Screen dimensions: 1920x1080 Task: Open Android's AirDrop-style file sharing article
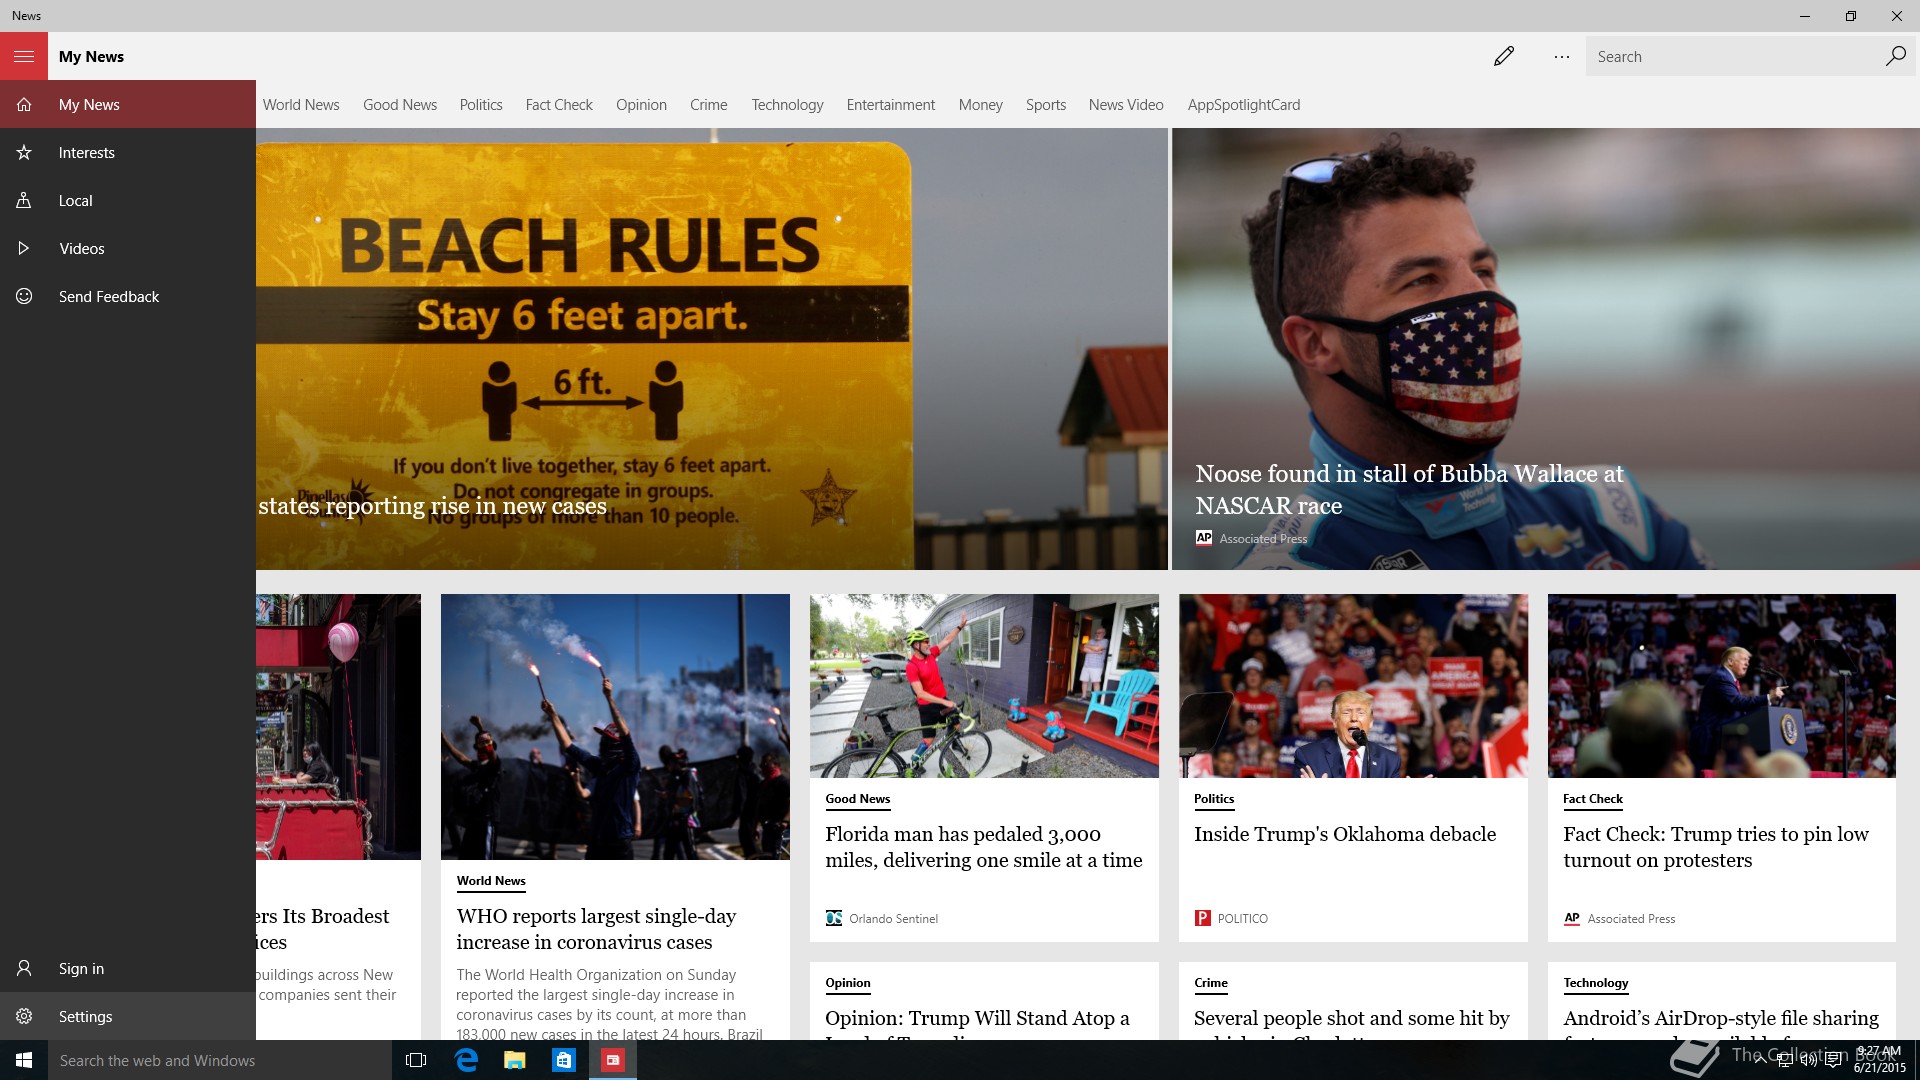tap(1721, 1018)
